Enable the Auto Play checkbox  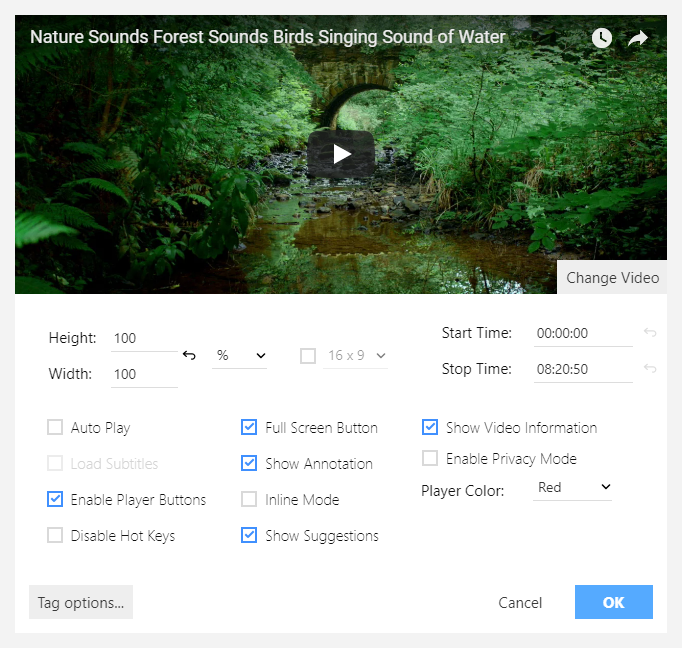pos(55,428)
